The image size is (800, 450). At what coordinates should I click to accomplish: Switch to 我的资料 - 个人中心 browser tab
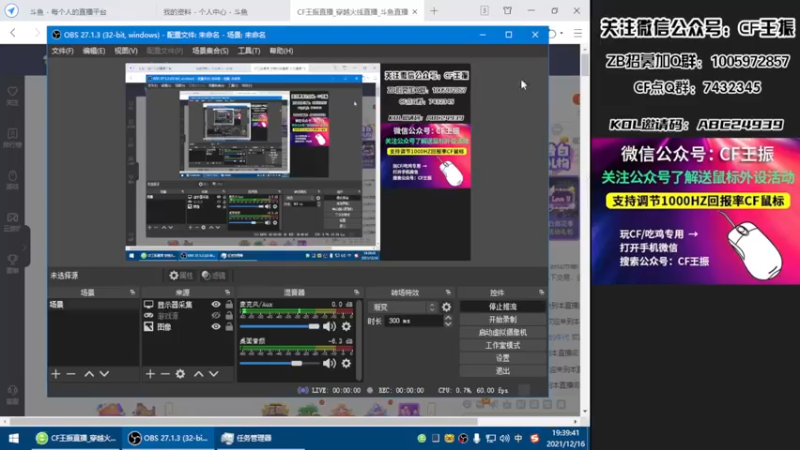pyautogui.click(x=206, y=12)
